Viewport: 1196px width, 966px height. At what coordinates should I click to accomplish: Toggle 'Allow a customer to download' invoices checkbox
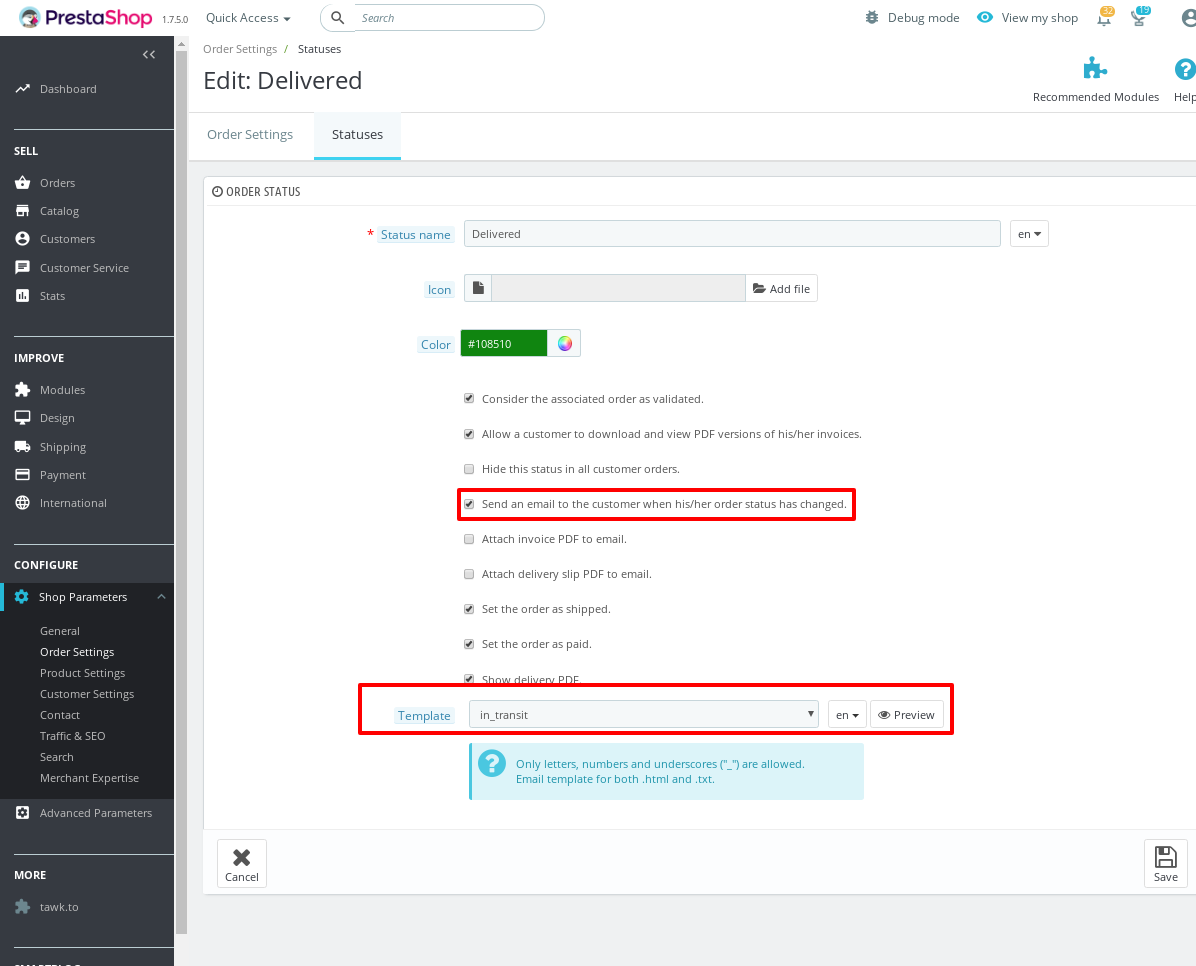pyautogui.click(x=469, y=433)
